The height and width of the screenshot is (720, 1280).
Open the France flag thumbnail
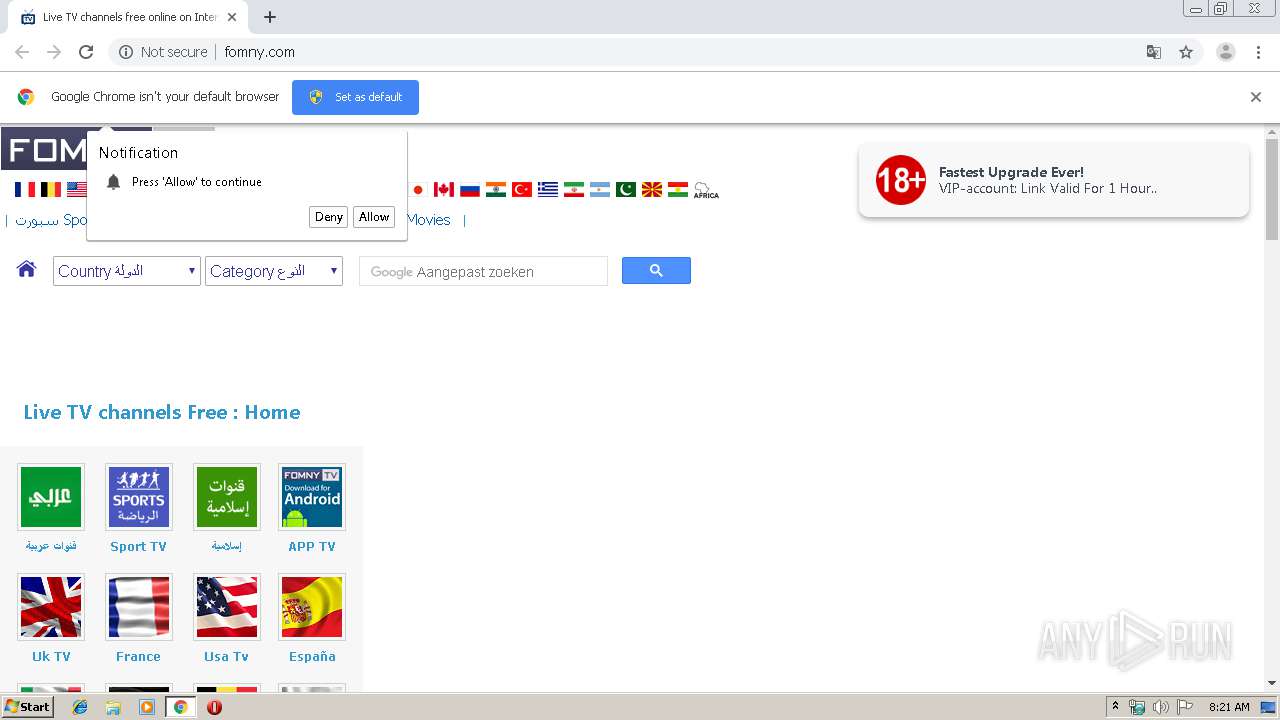[139, 607]
